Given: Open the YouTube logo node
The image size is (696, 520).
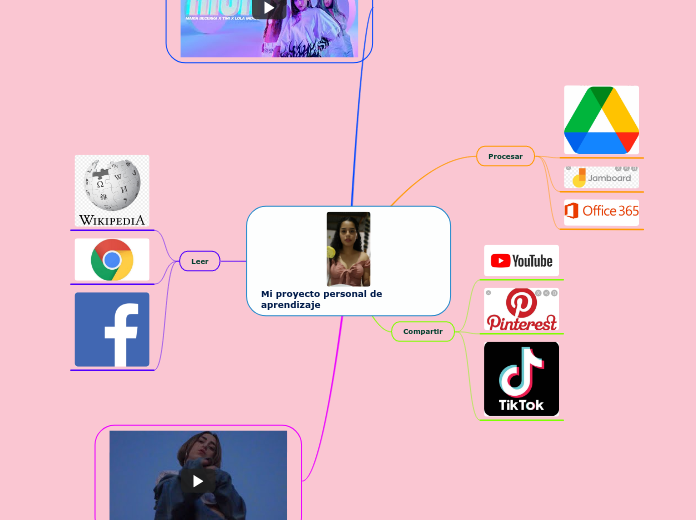Looking at the screenshot, I should (x=521, y=261).
